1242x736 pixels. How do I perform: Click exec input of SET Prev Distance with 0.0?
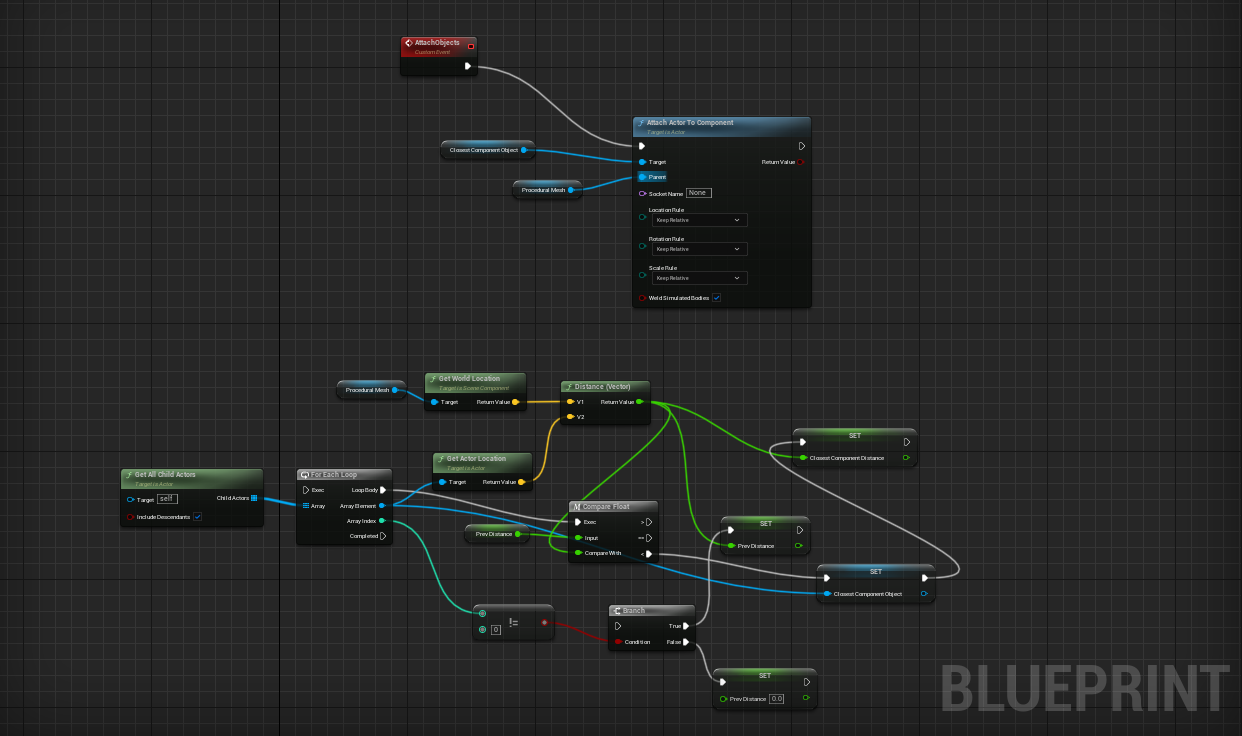(x=722, y=682)
